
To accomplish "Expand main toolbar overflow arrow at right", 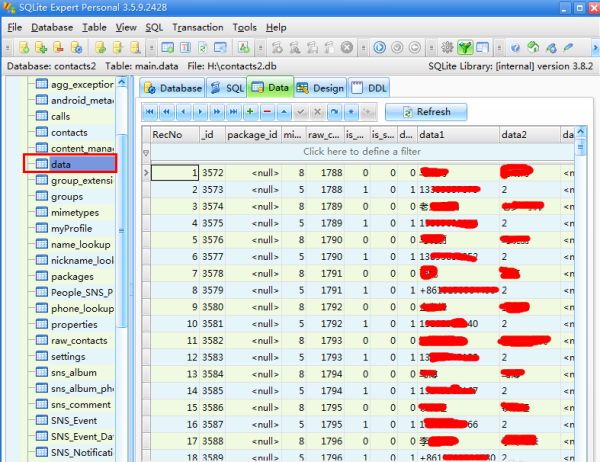I will (595, 48).
